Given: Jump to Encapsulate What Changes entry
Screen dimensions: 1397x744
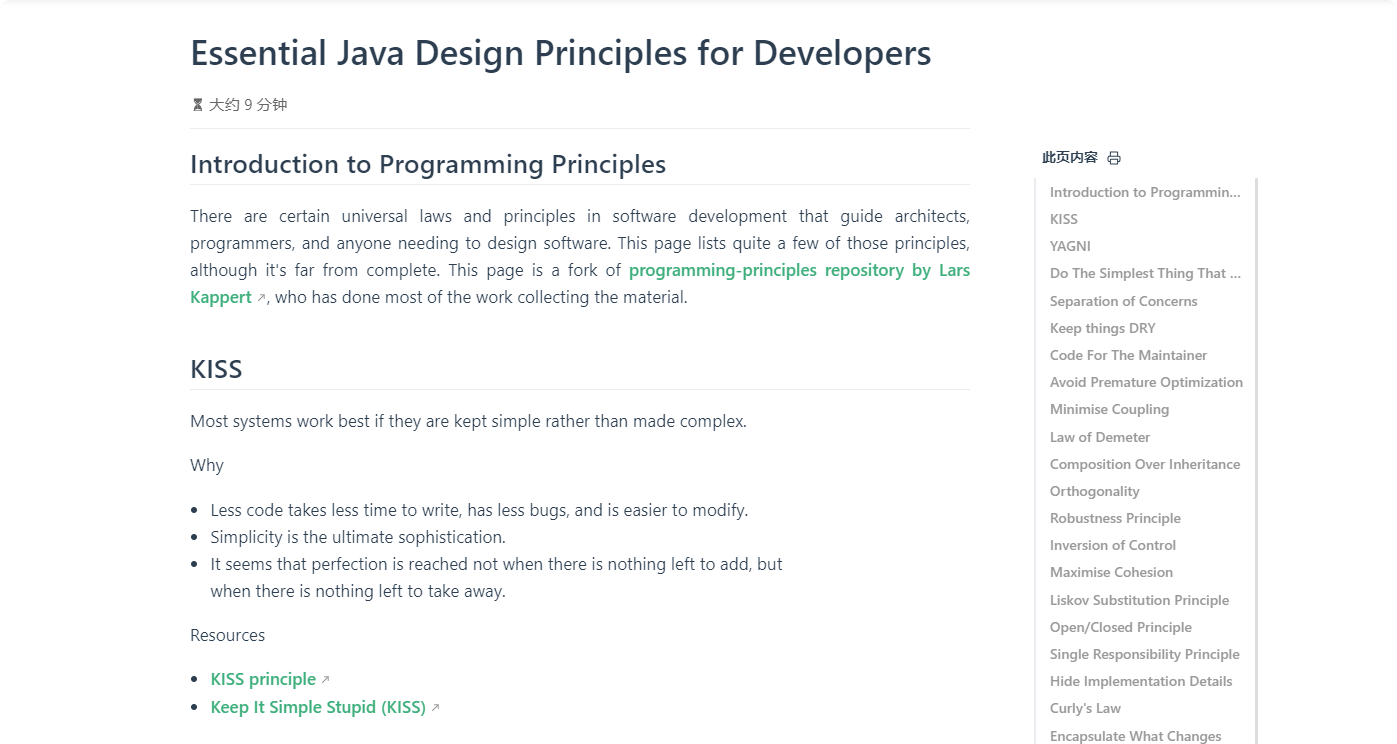Looking at the screenshot, I should (1135, 736).
